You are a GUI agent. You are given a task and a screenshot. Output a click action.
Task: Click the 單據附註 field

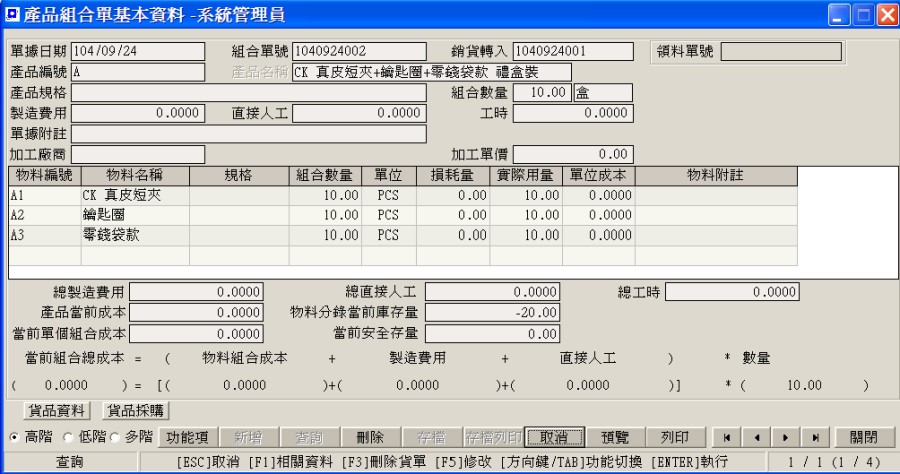click(249, 134)
